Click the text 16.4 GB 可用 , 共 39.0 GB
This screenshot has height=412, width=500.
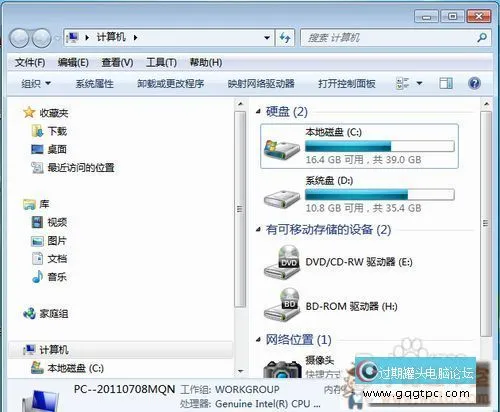point(364,160)
